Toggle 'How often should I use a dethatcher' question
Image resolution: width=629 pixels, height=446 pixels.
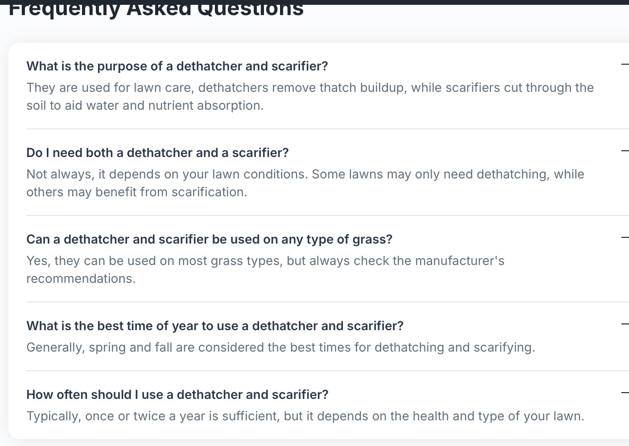[x=177, y=395]
